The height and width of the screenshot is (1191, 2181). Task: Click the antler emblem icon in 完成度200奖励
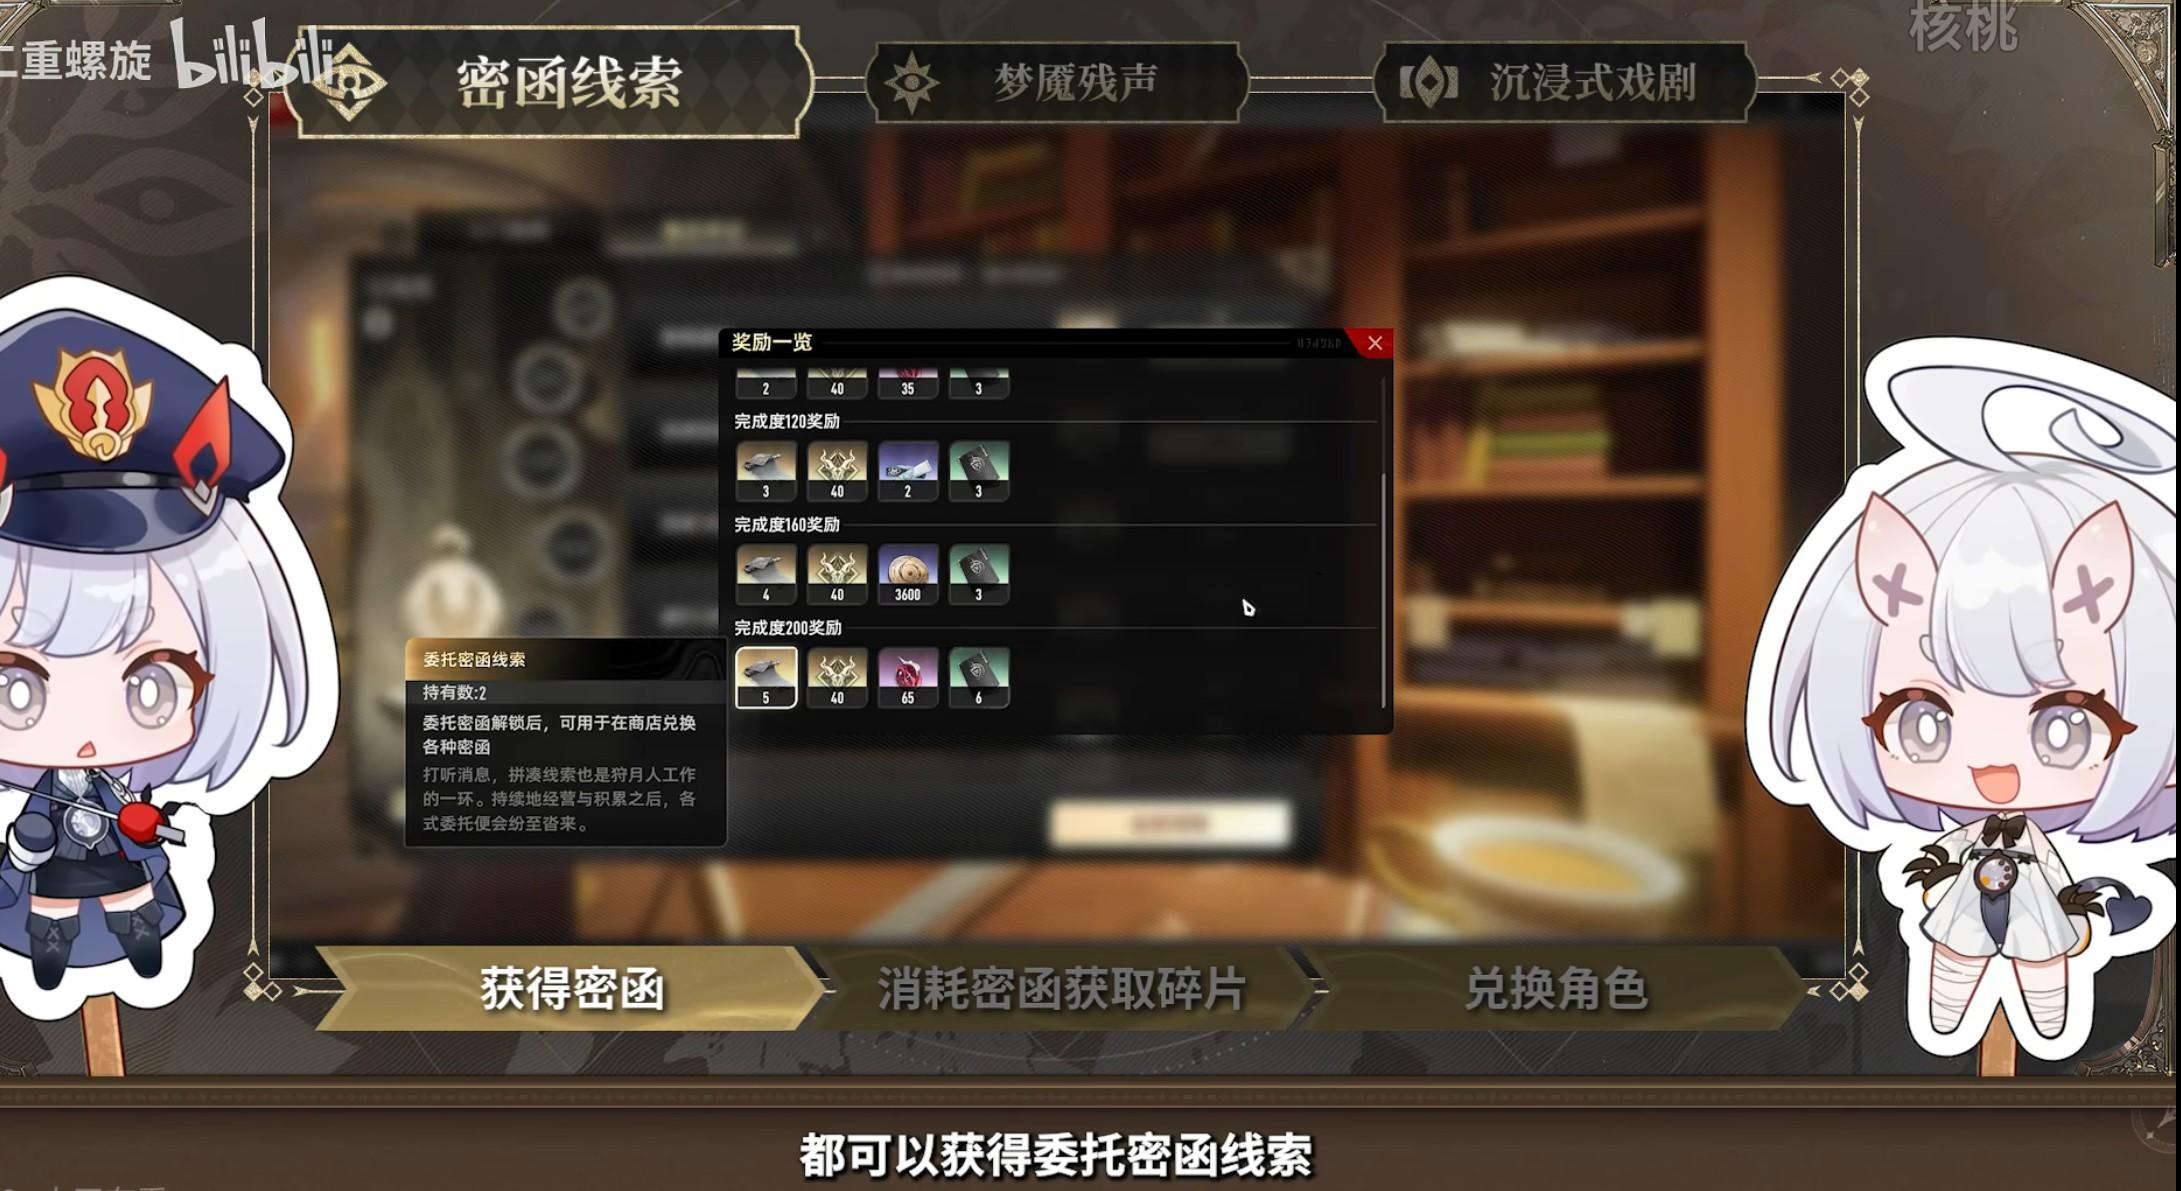[x=837, y=677]
